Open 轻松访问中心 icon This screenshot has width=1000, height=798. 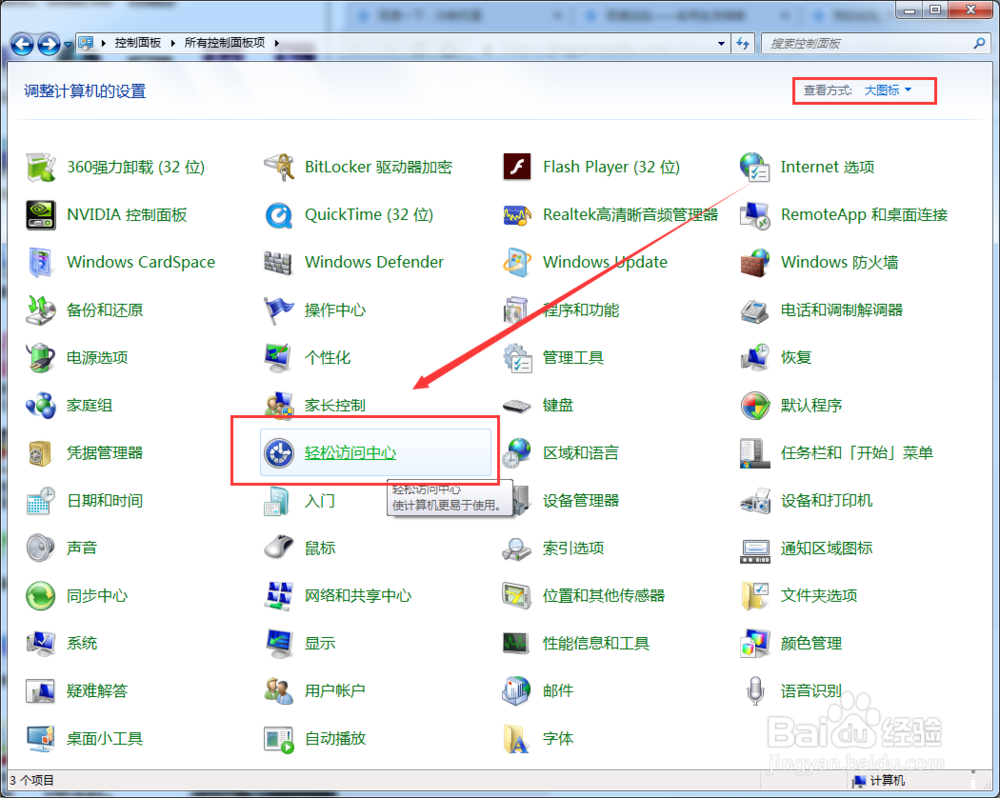tap(279, 453)
